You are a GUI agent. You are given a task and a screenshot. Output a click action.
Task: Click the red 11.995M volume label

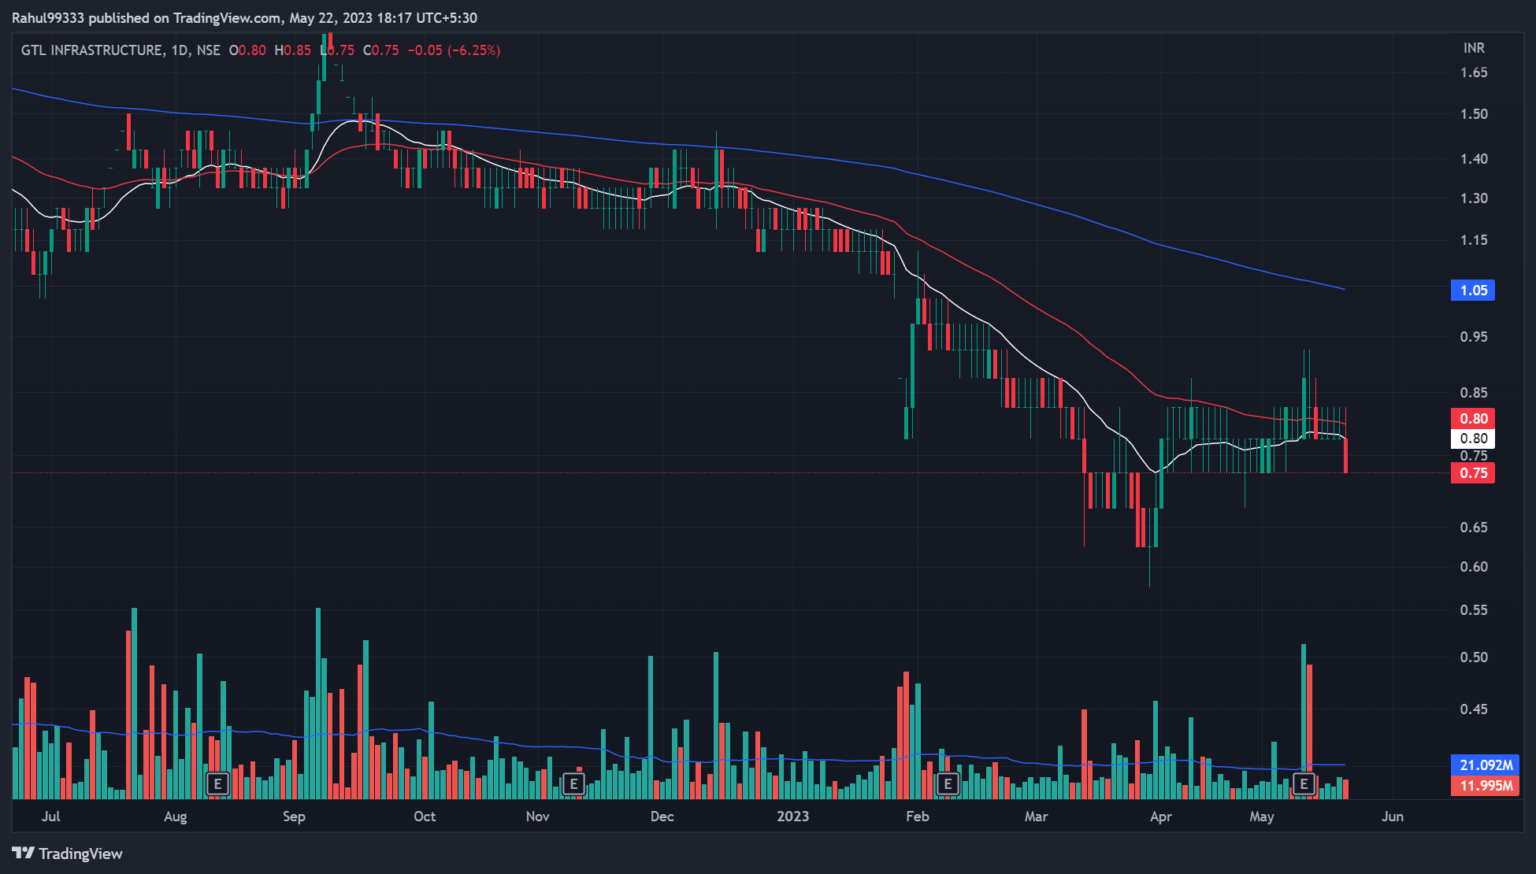(x=1485, y=785)
